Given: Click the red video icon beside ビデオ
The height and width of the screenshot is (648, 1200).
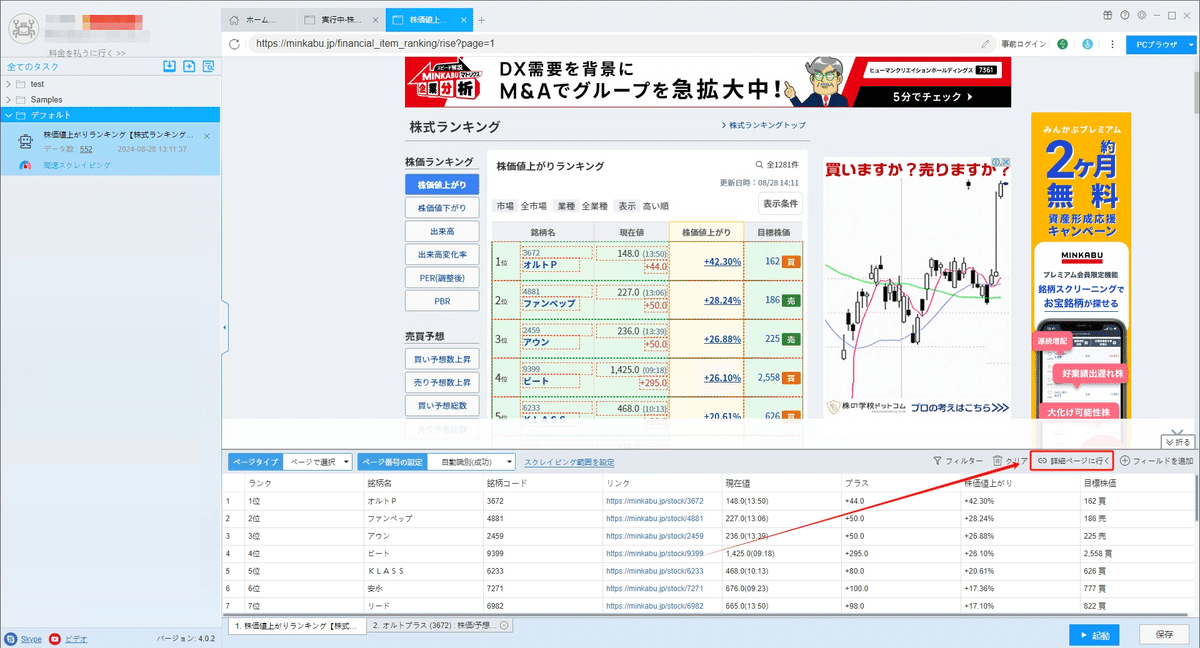Looking at the screenshot, I should [55, 638].
